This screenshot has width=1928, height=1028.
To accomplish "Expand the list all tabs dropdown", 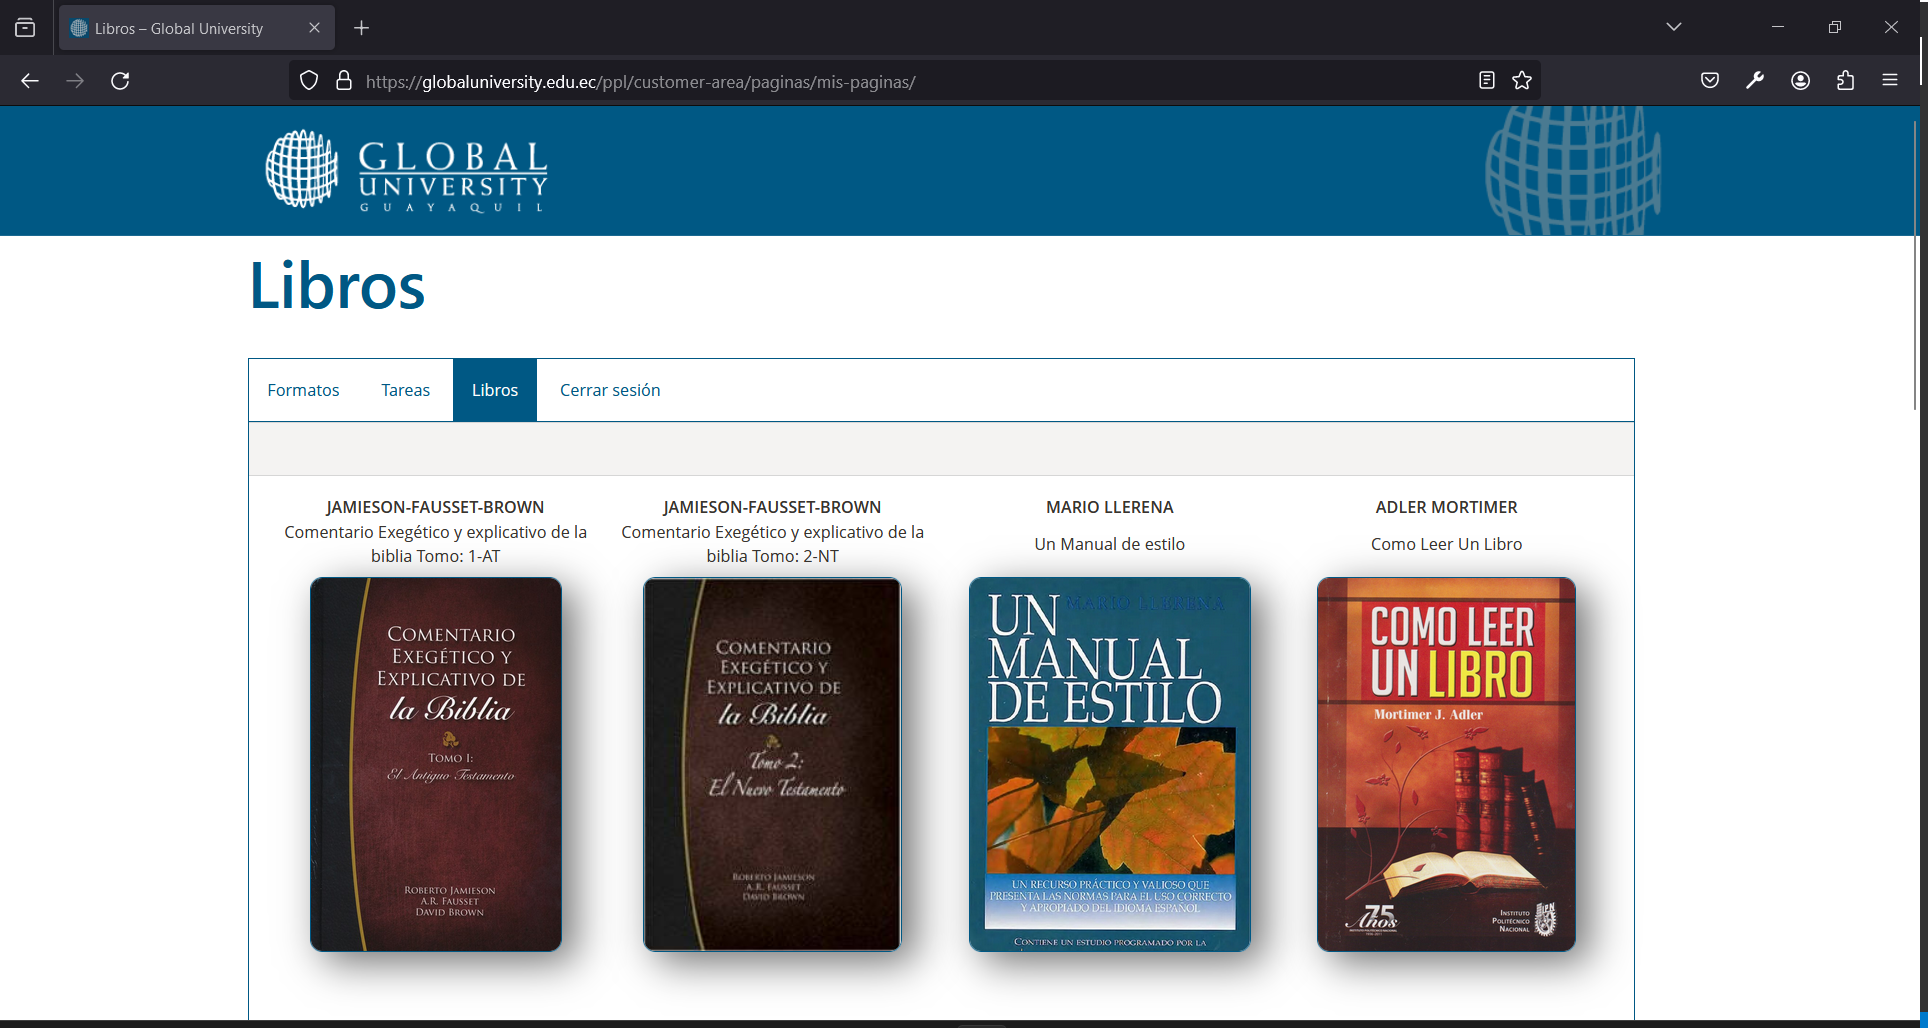I will [x=1674, y=27].
